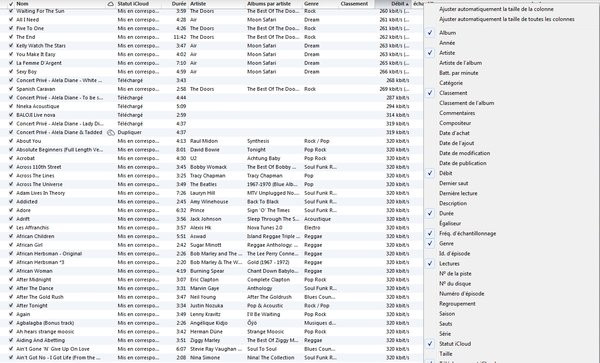The height and width of the screenshot is (363, 600).
Task: Sort by the Artiste column header
Action: (x=198, y=4)
